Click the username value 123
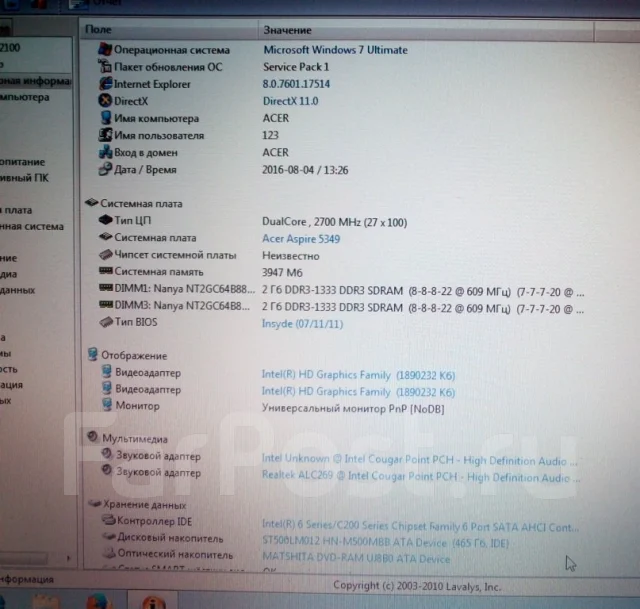 [270, 135]
